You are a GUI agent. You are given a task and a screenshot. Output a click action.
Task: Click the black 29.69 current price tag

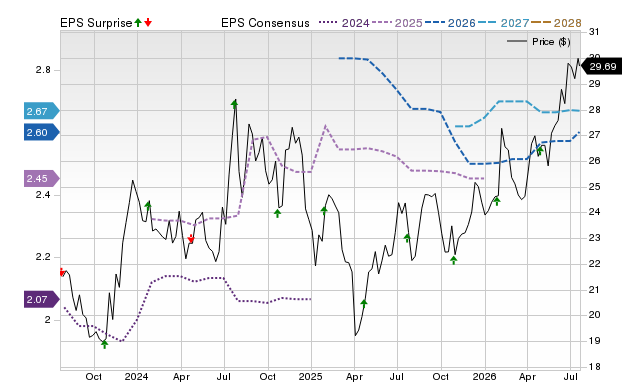click(601, 67)
